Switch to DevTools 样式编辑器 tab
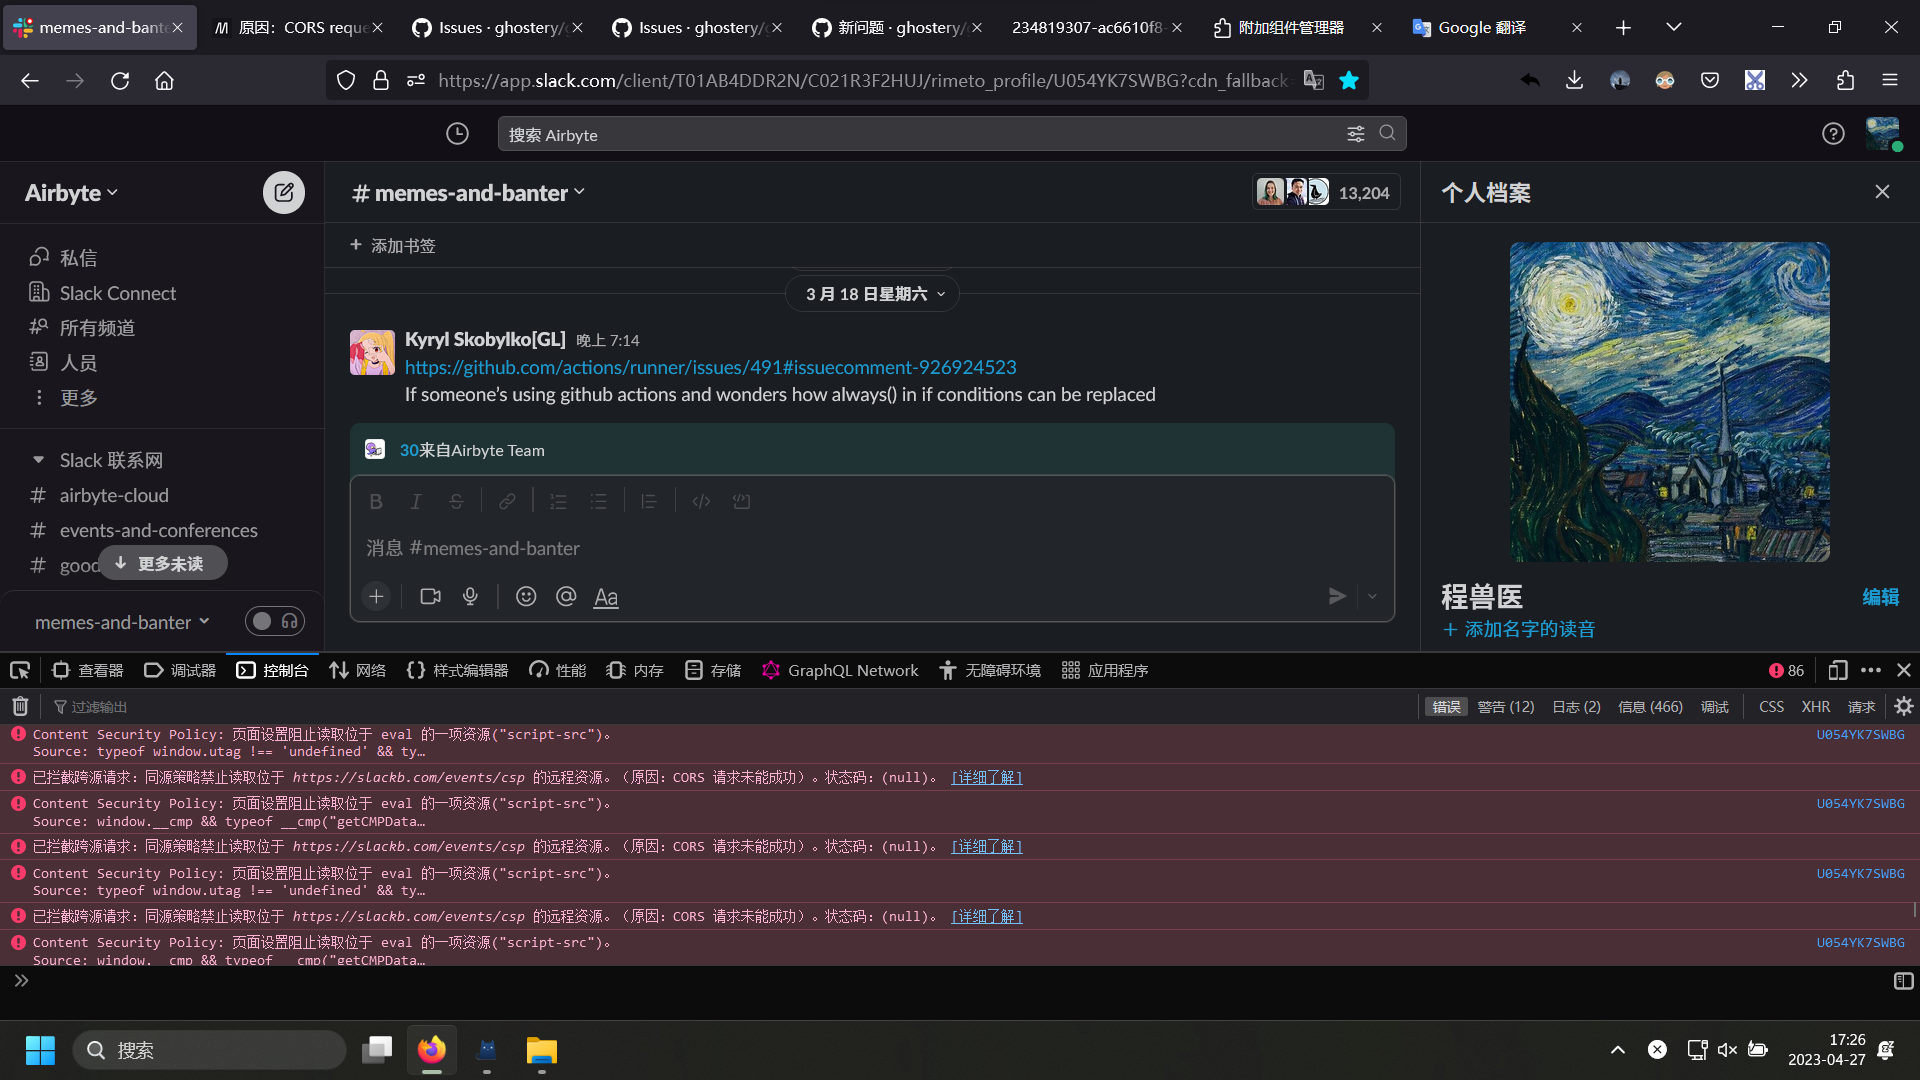 (x=458, y=670)
